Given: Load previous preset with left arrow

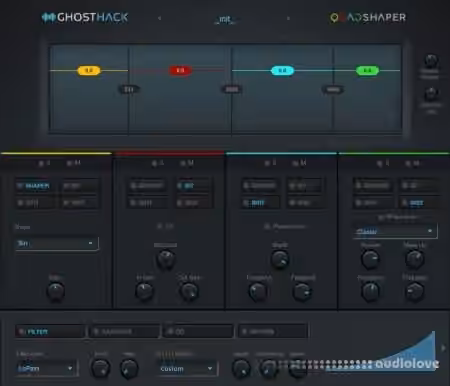Looking at the screenshot, I should click(159, 18).
